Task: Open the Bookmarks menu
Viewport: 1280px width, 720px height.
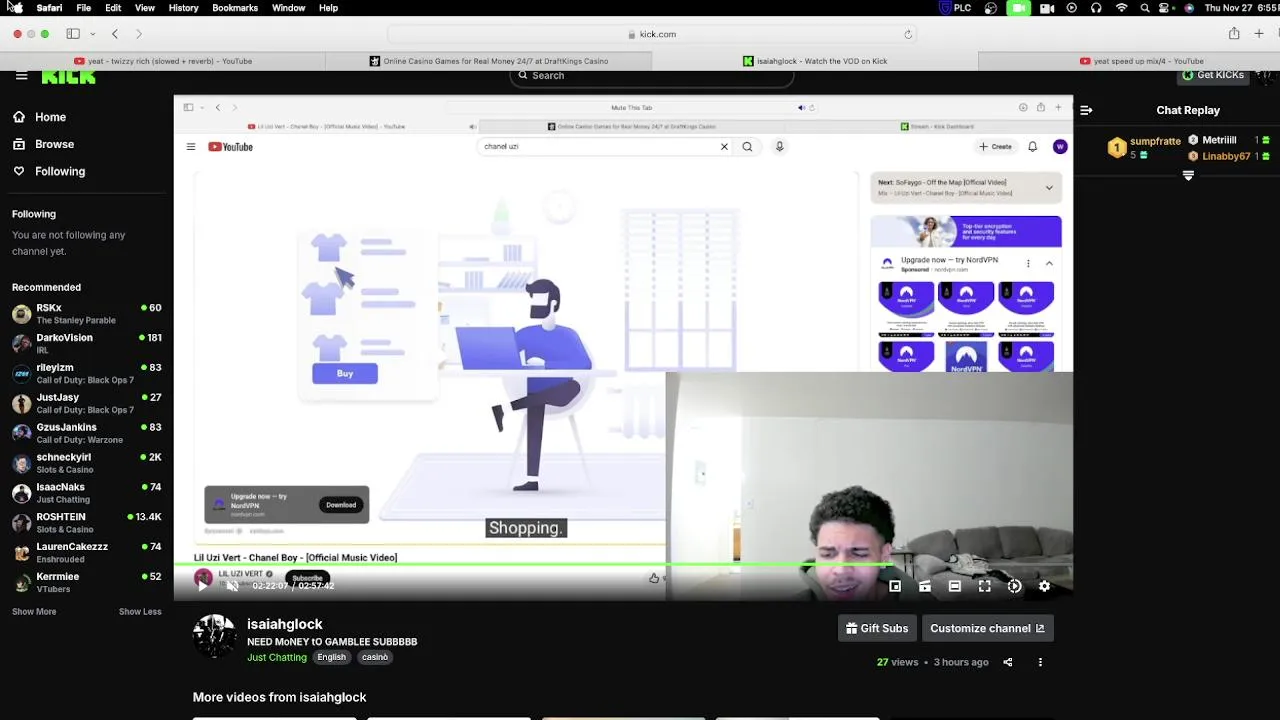Action: [x=235, y=8]
